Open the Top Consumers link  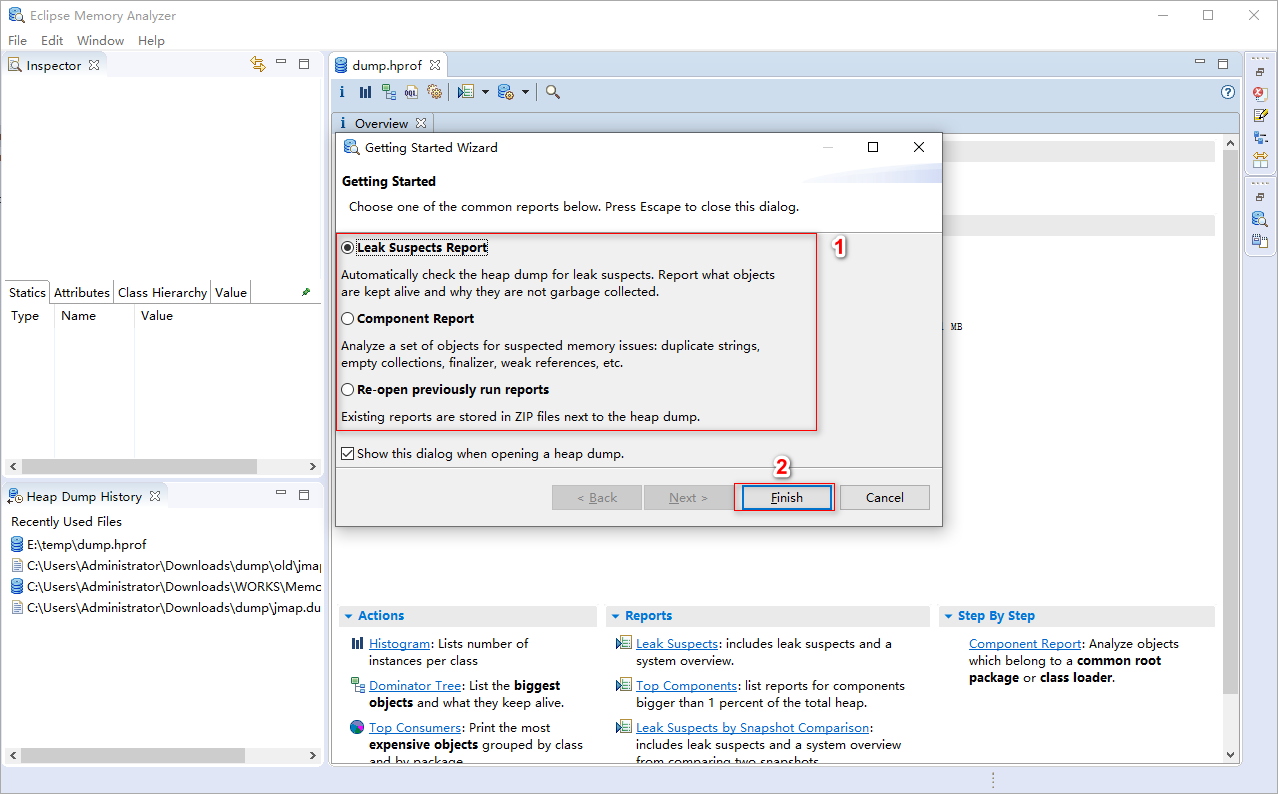[415, 728]
